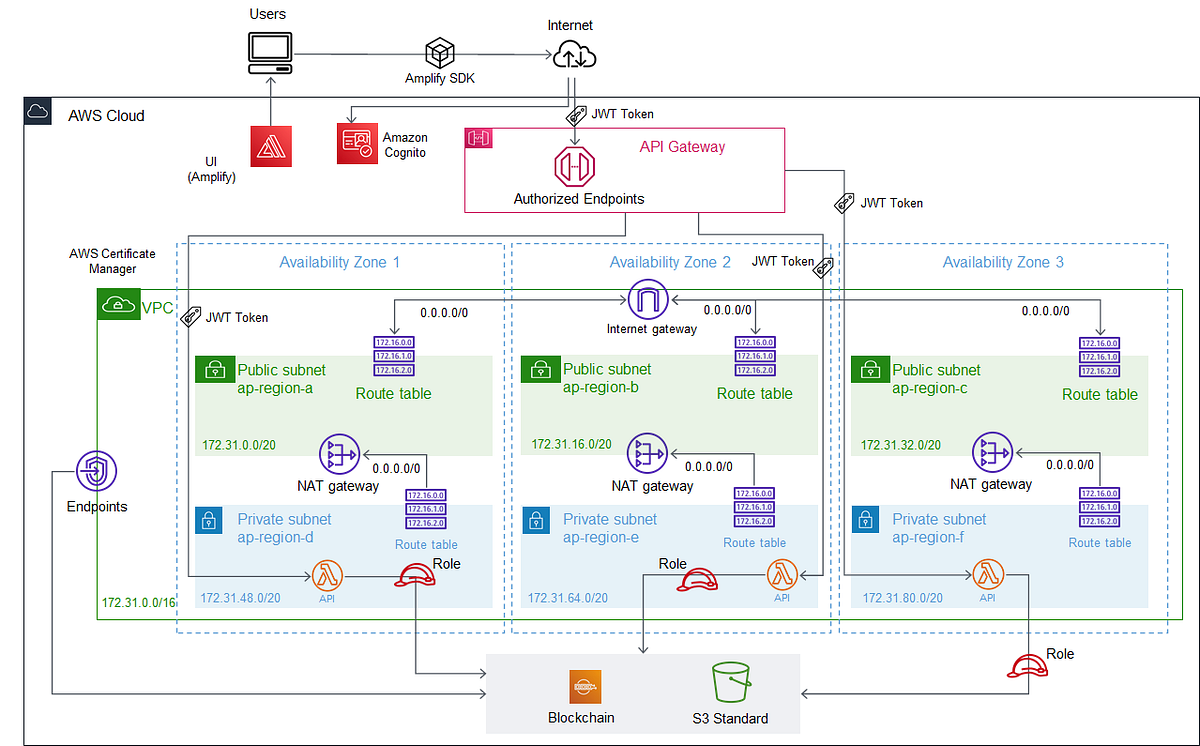Screen dimensions: 1200x746
Task: Open the Amplify SDK icon
Action: (x=439, y=52)
